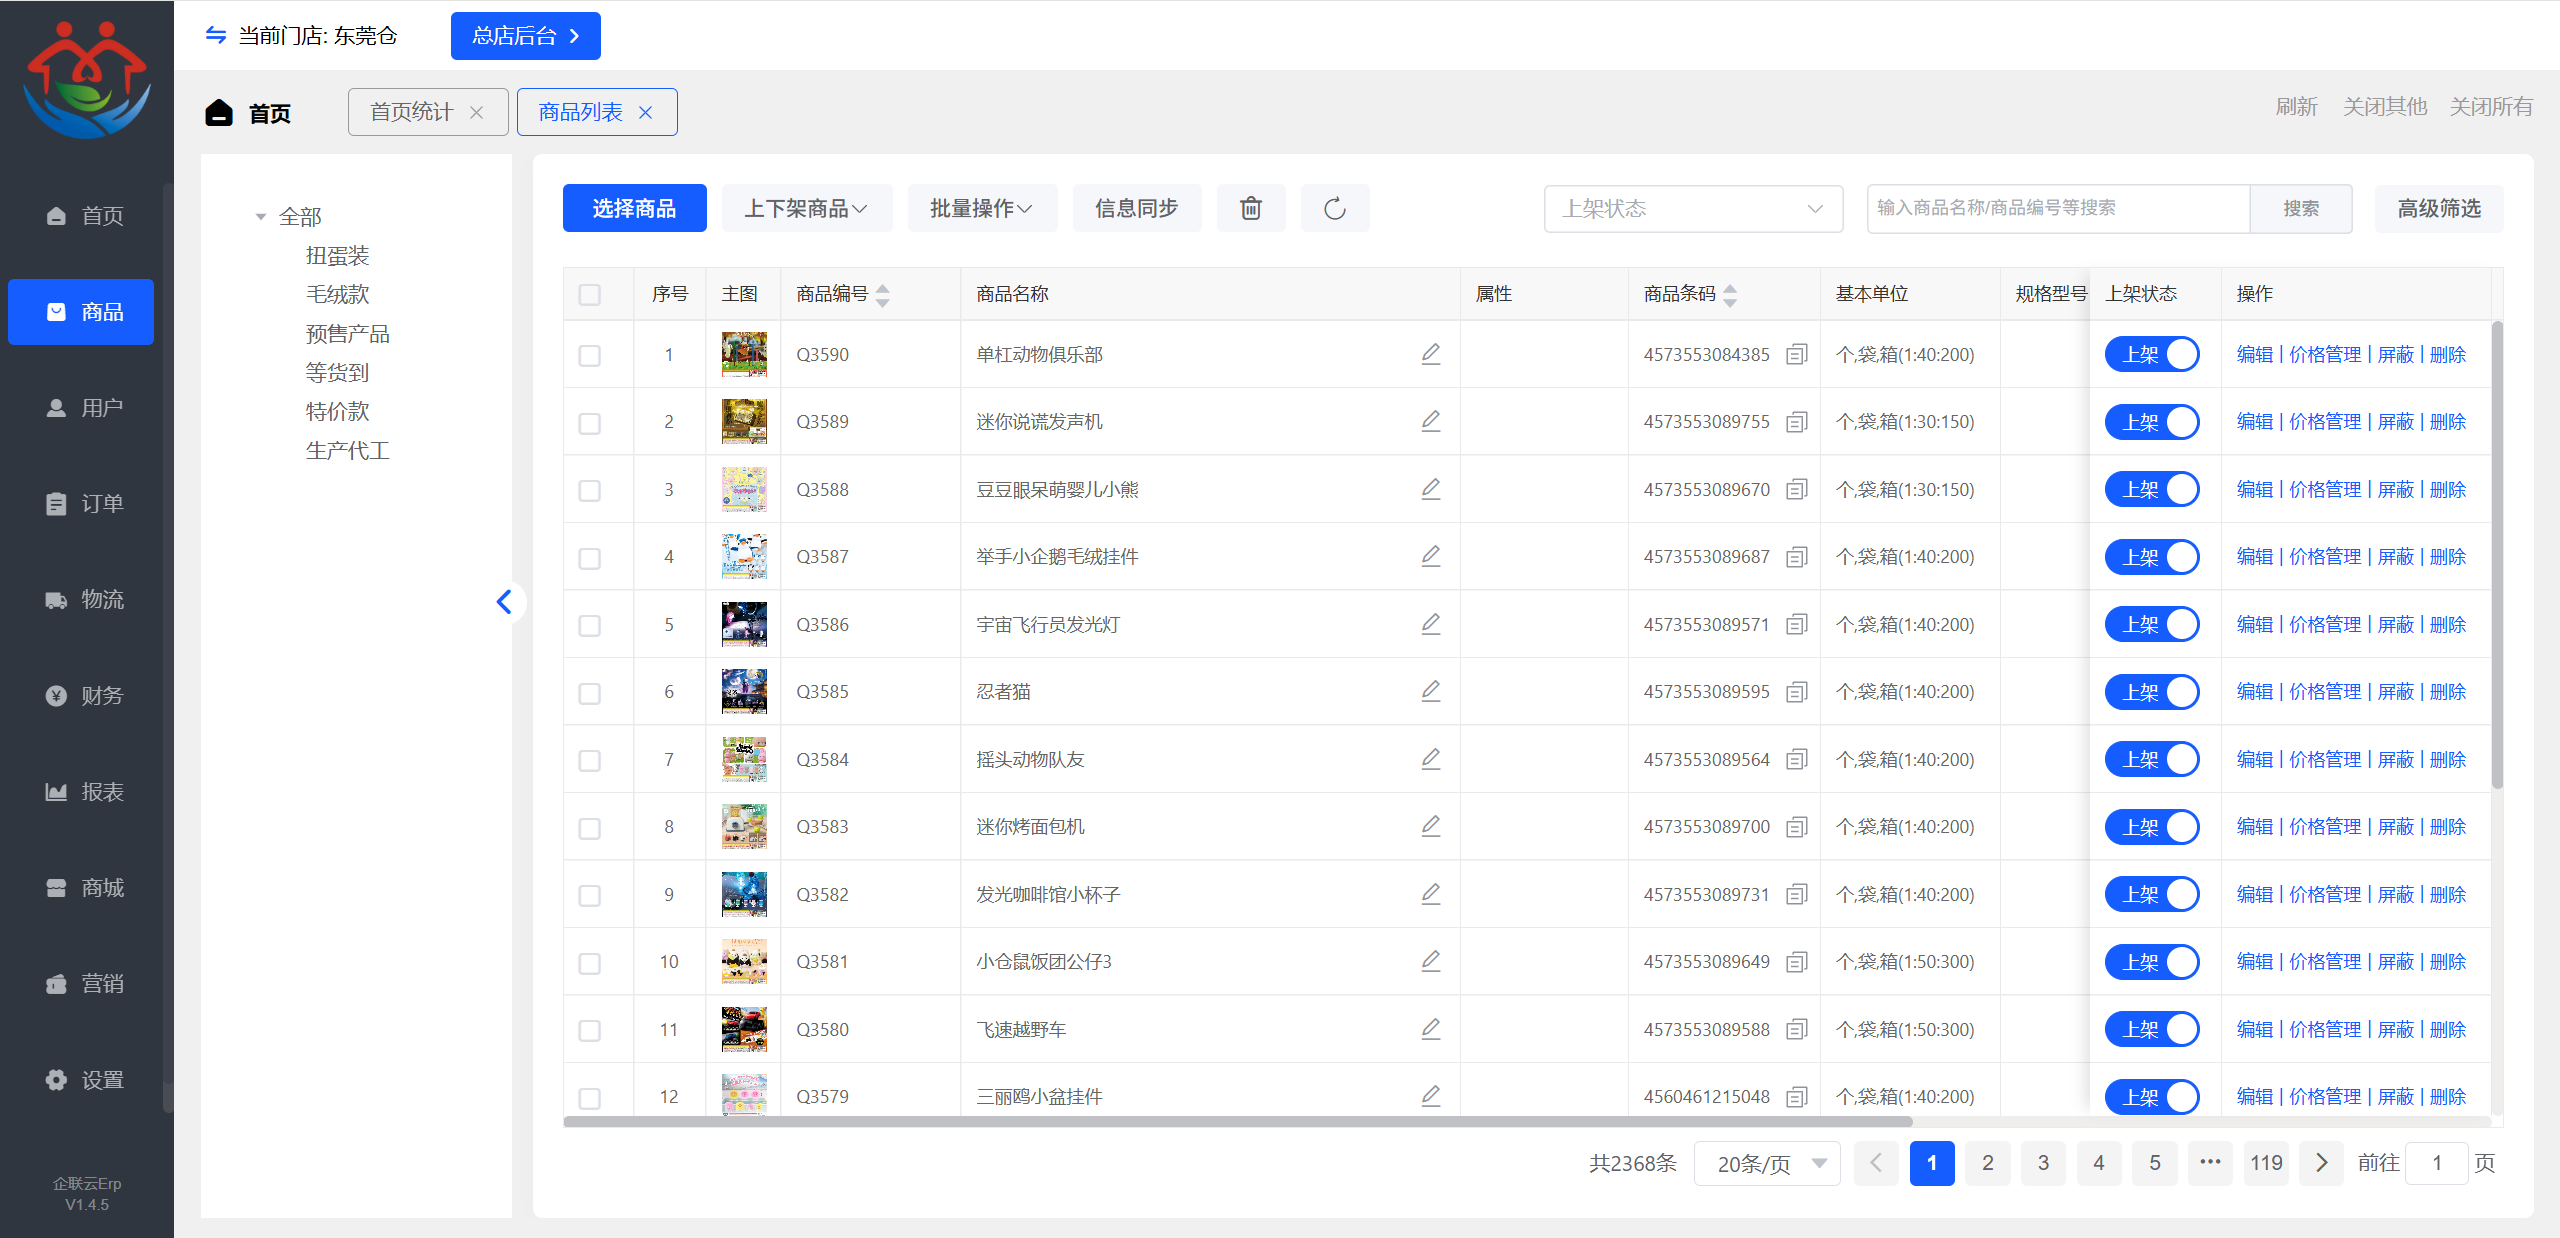
Task: Expand the 批量操作 dropdown
Action: [981, 208]
